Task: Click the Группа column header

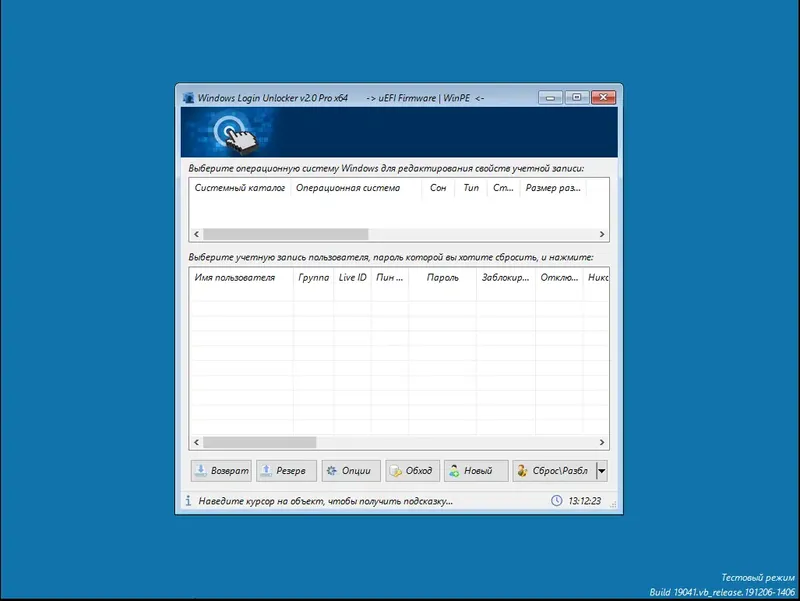Action: (x=313, y=278)
